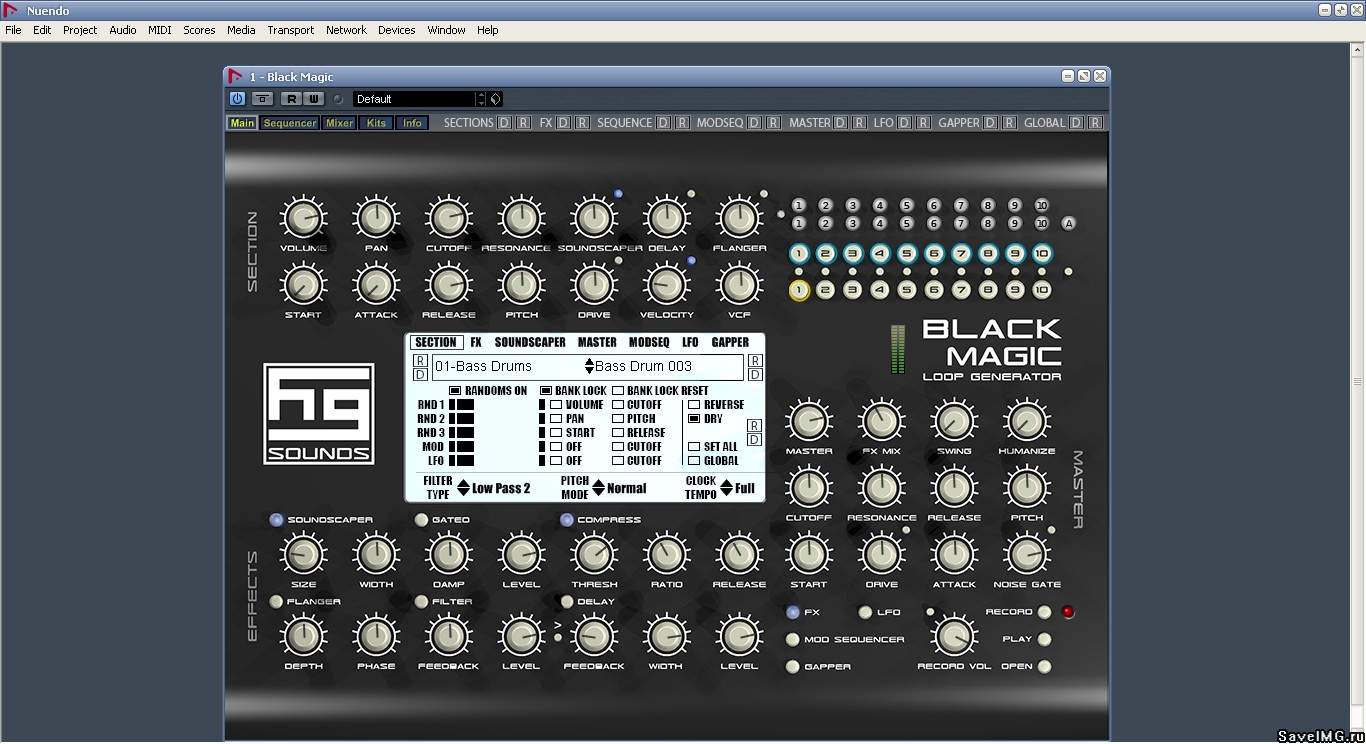1366x744 pixels.
Task: Click the section VOLUME knob
Action: (303, 219)
